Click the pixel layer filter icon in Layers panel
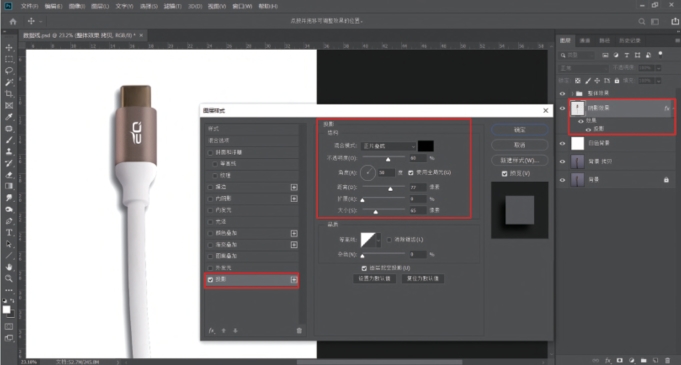Screen dimensions: 681x365 point(606,55)
